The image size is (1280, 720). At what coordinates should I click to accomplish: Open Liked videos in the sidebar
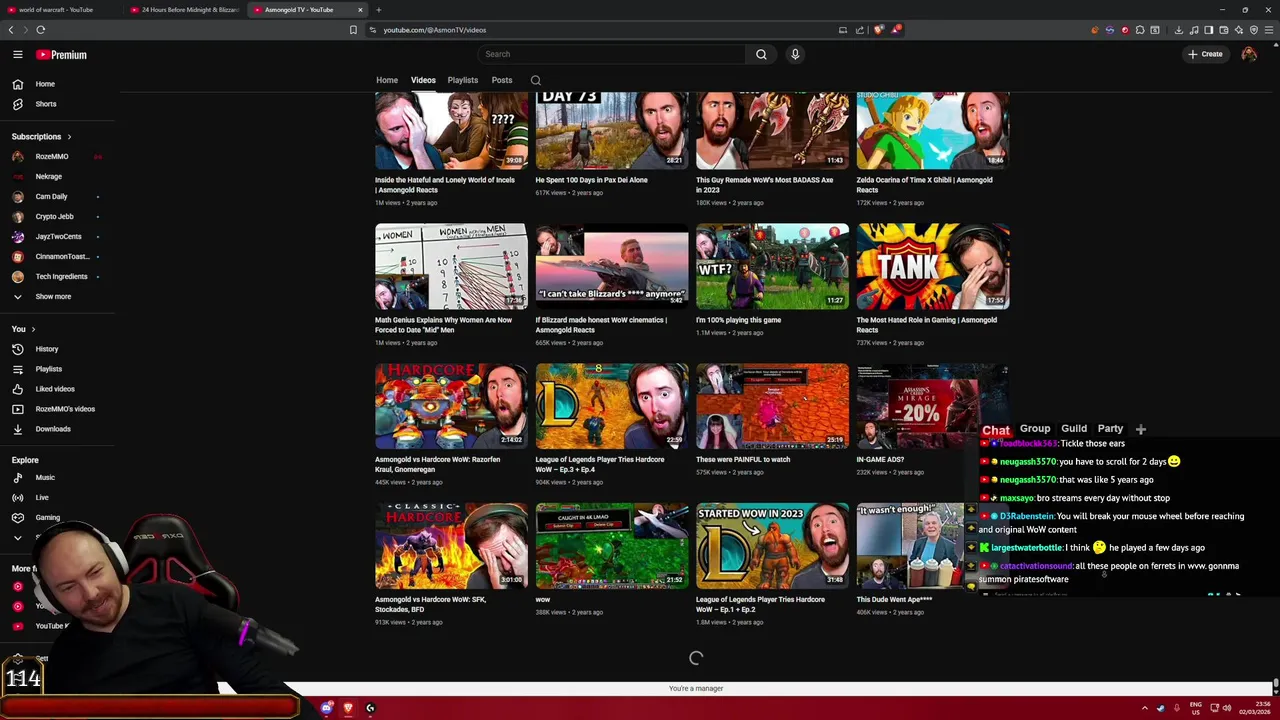click(x=57, y=389)
